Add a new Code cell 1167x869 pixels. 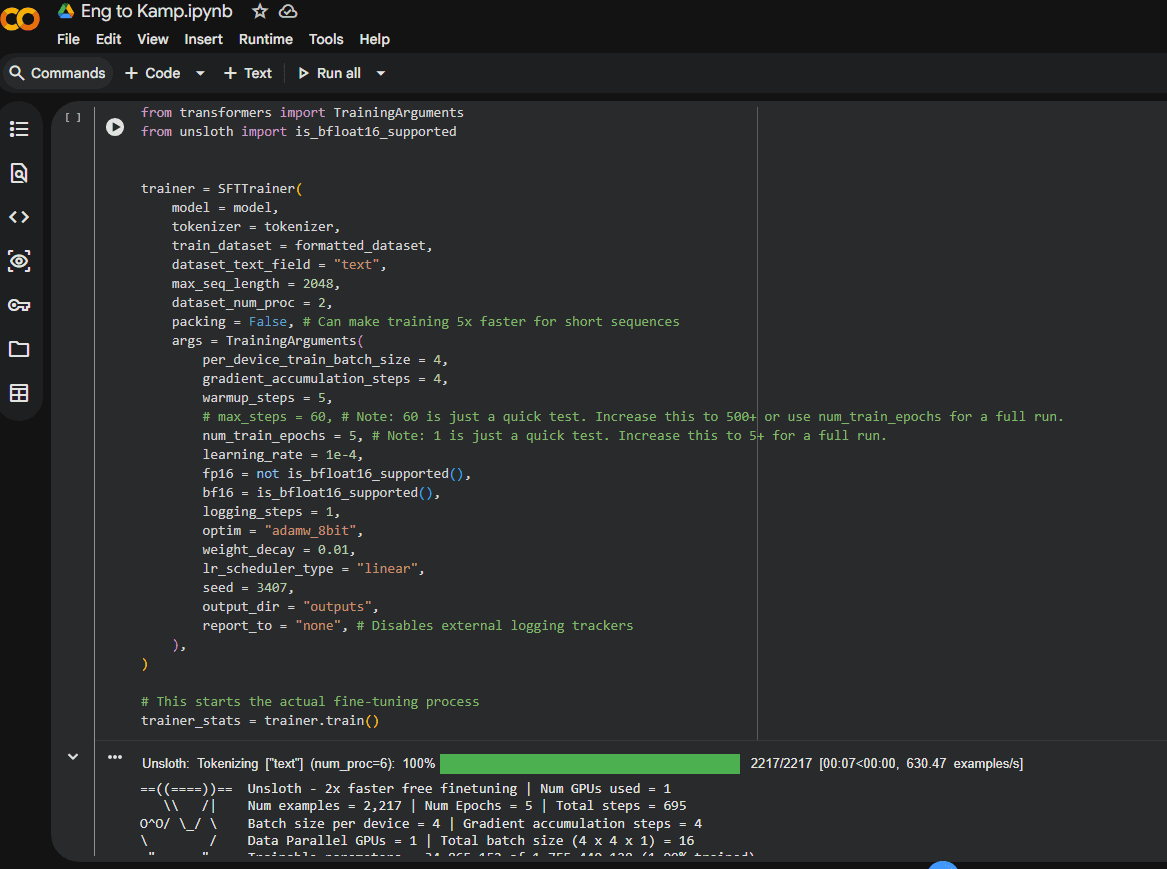153,73
